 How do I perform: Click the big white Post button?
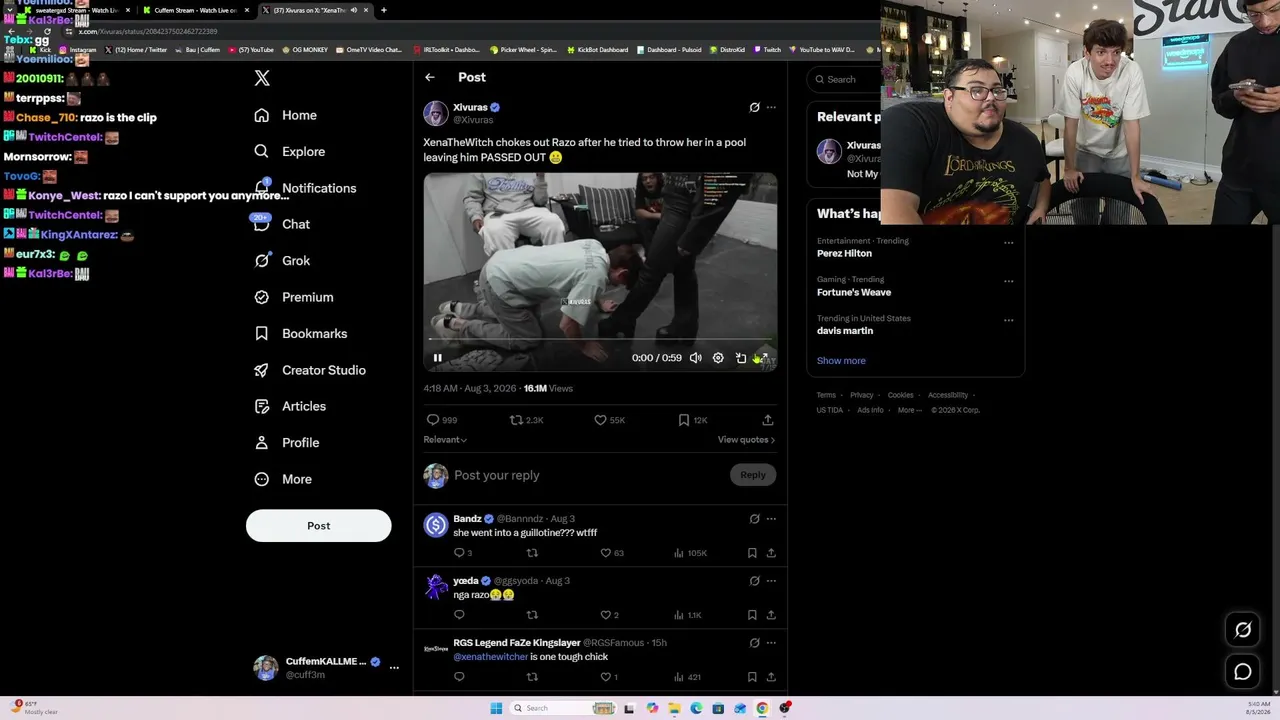coord(319,526)
